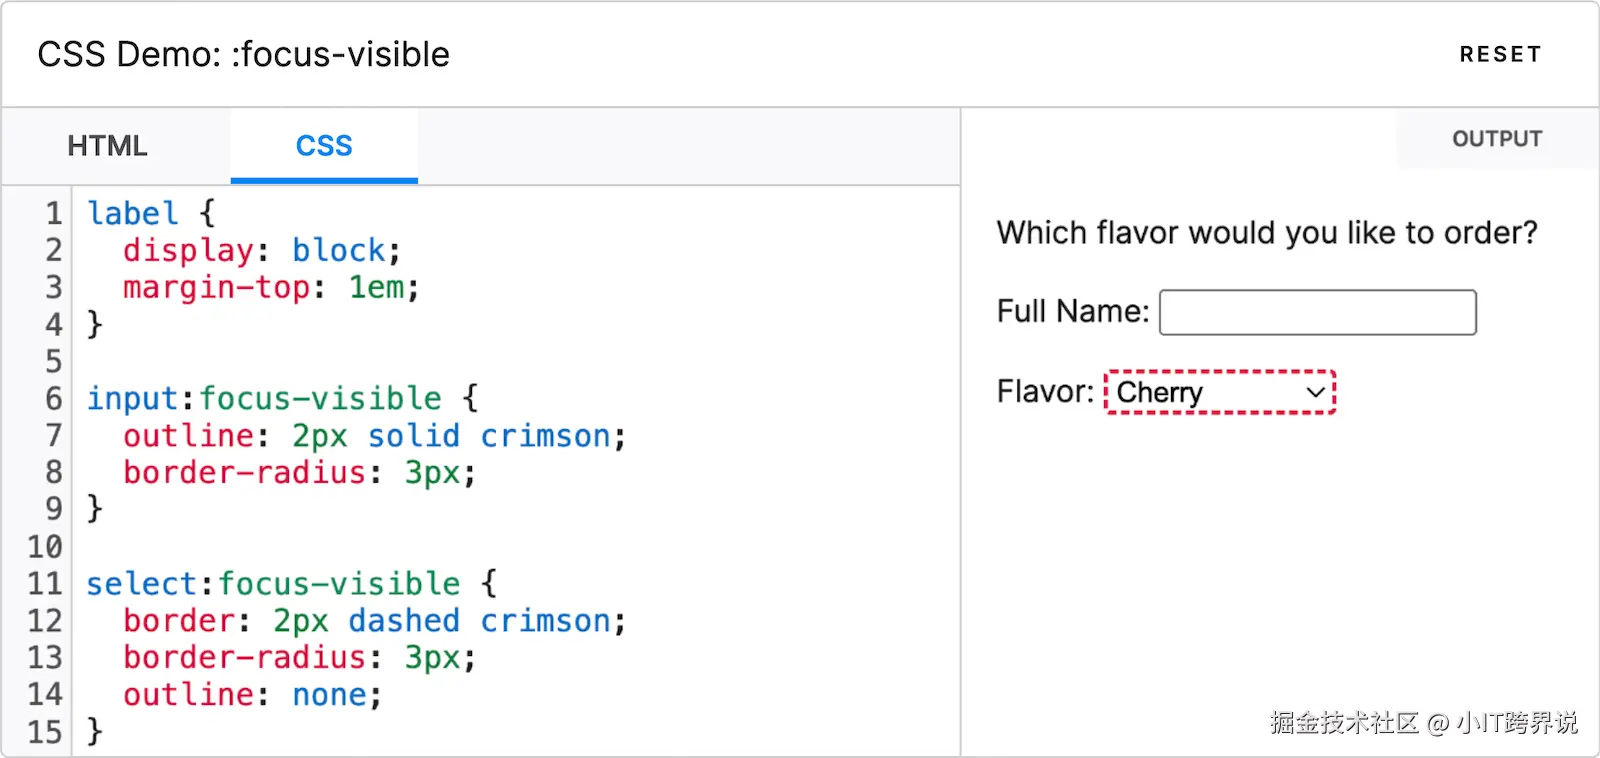The width and height of the screenshot is (1600, 758).
Task: Click the OUTPUT panel label
Action: tap(1496, 139)
